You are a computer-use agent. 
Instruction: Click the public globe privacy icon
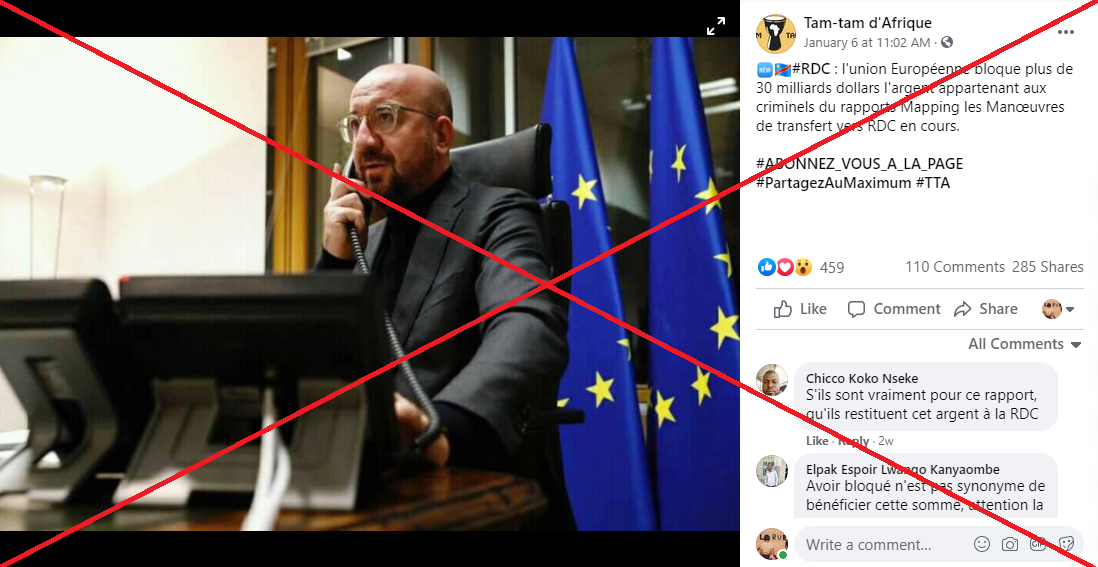947,43
